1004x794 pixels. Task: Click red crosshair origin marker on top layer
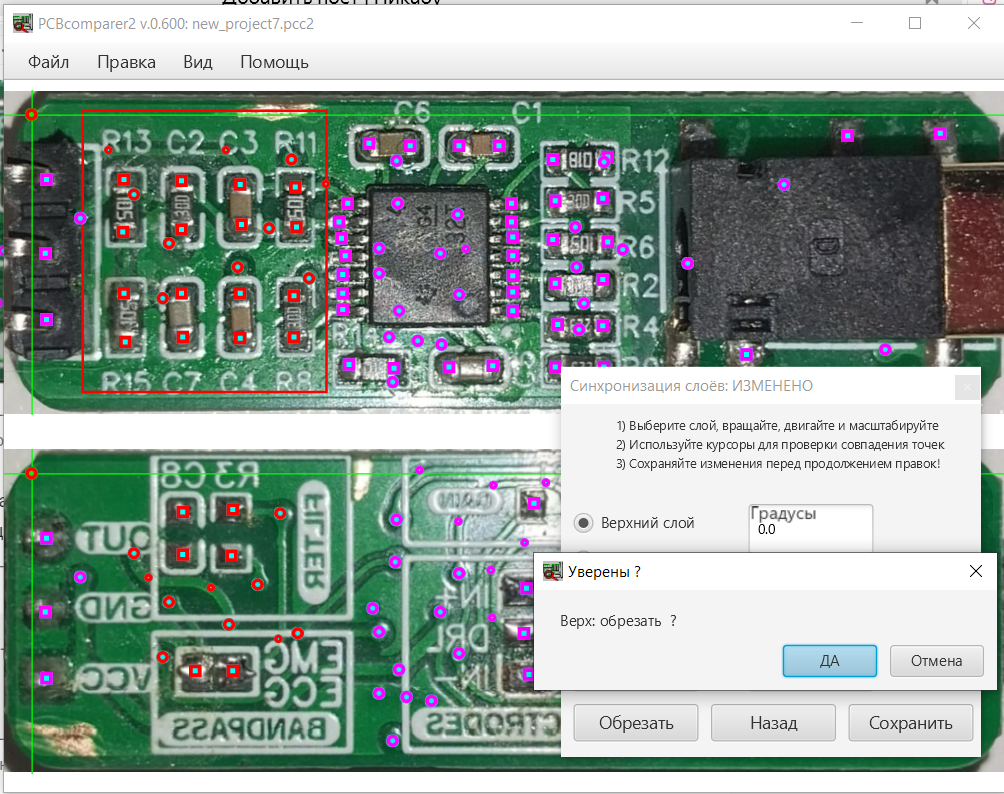point(31,115)
